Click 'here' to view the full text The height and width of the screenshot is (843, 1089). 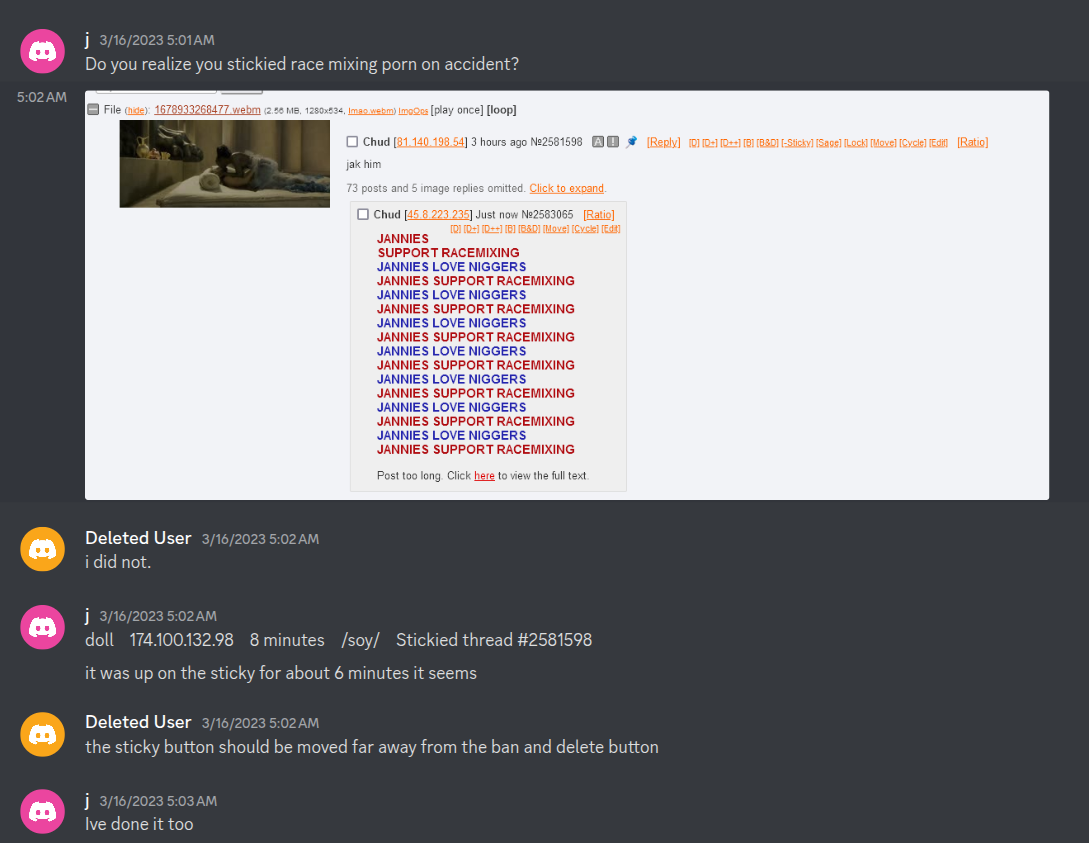(x=484, y=476)
